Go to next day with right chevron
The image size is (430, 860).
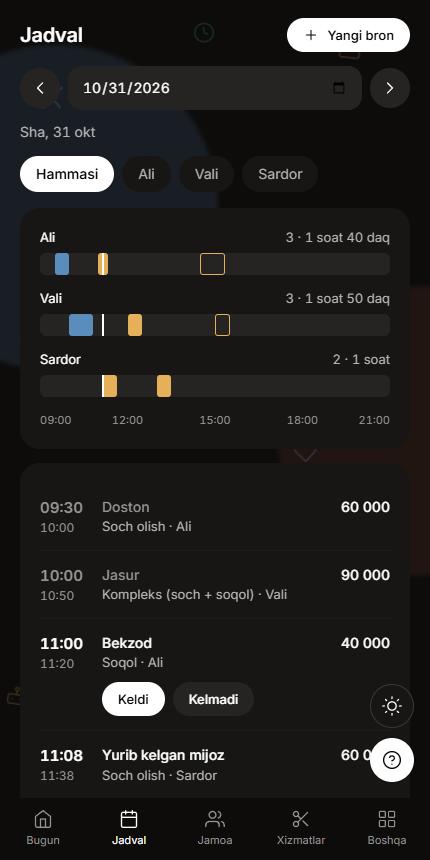[x=389, y=88]
